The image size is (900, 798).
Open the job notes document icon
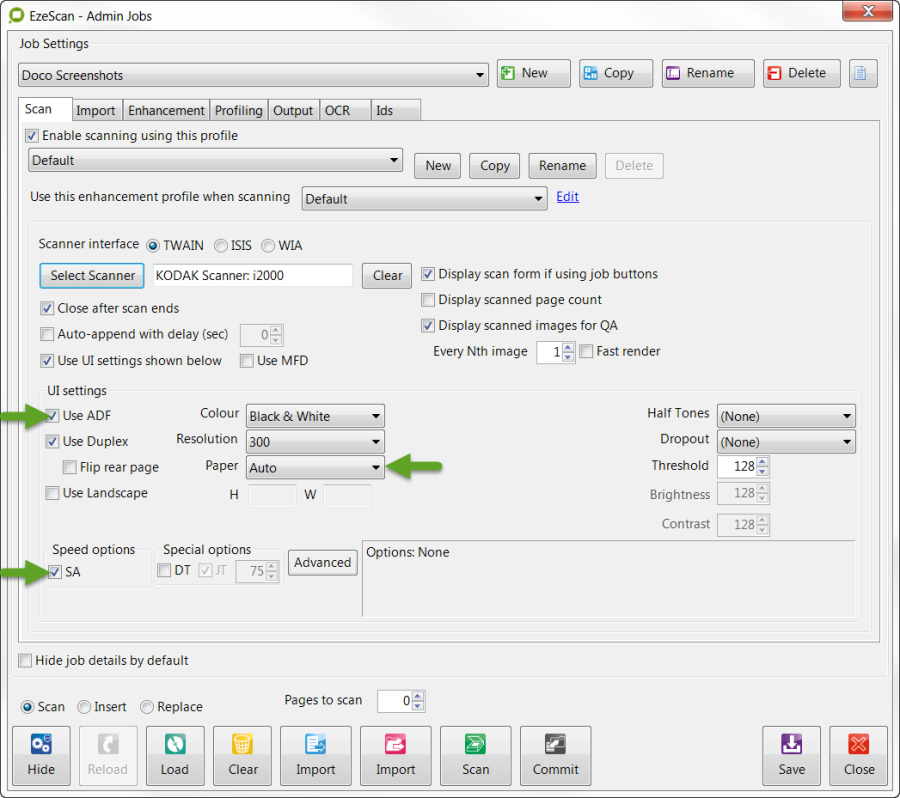pyautogui.click(x=863, y=73)
